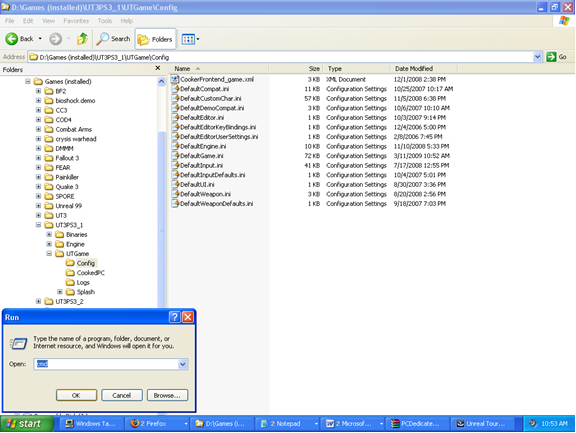Open the View menu
This screenshot has height=433, width=576.
tap(48, 21)
